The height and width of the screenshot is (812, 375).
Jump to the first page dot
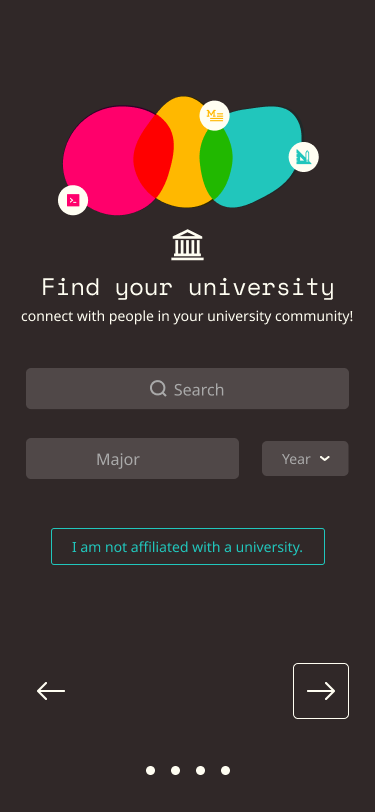[x=150, y=771]
